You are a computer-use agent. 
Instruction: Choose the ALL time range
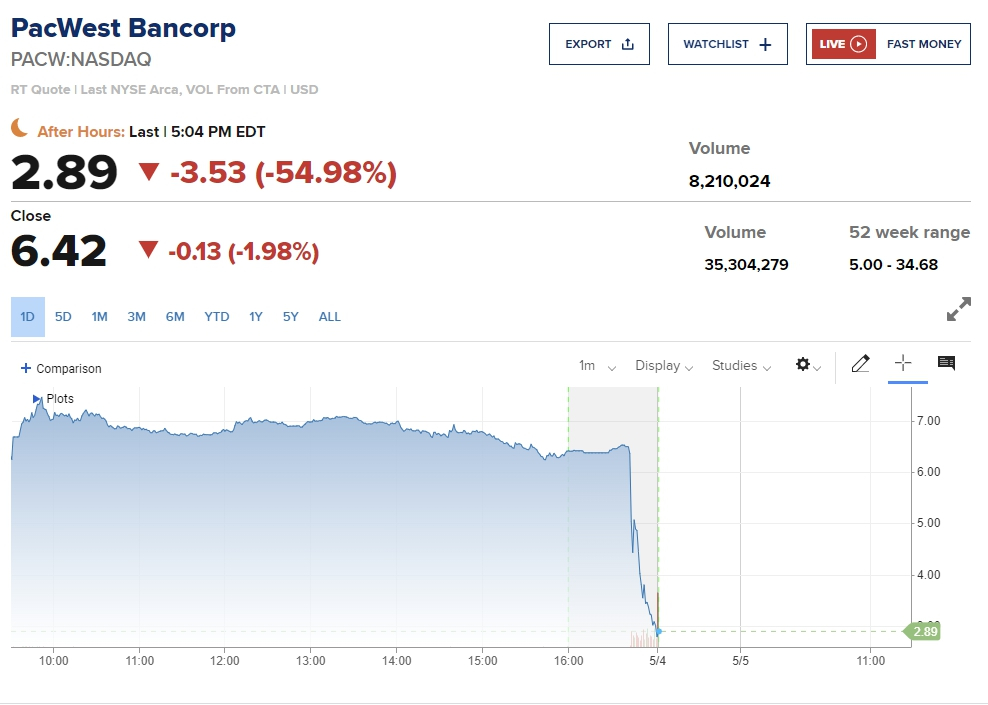(330, 317)
